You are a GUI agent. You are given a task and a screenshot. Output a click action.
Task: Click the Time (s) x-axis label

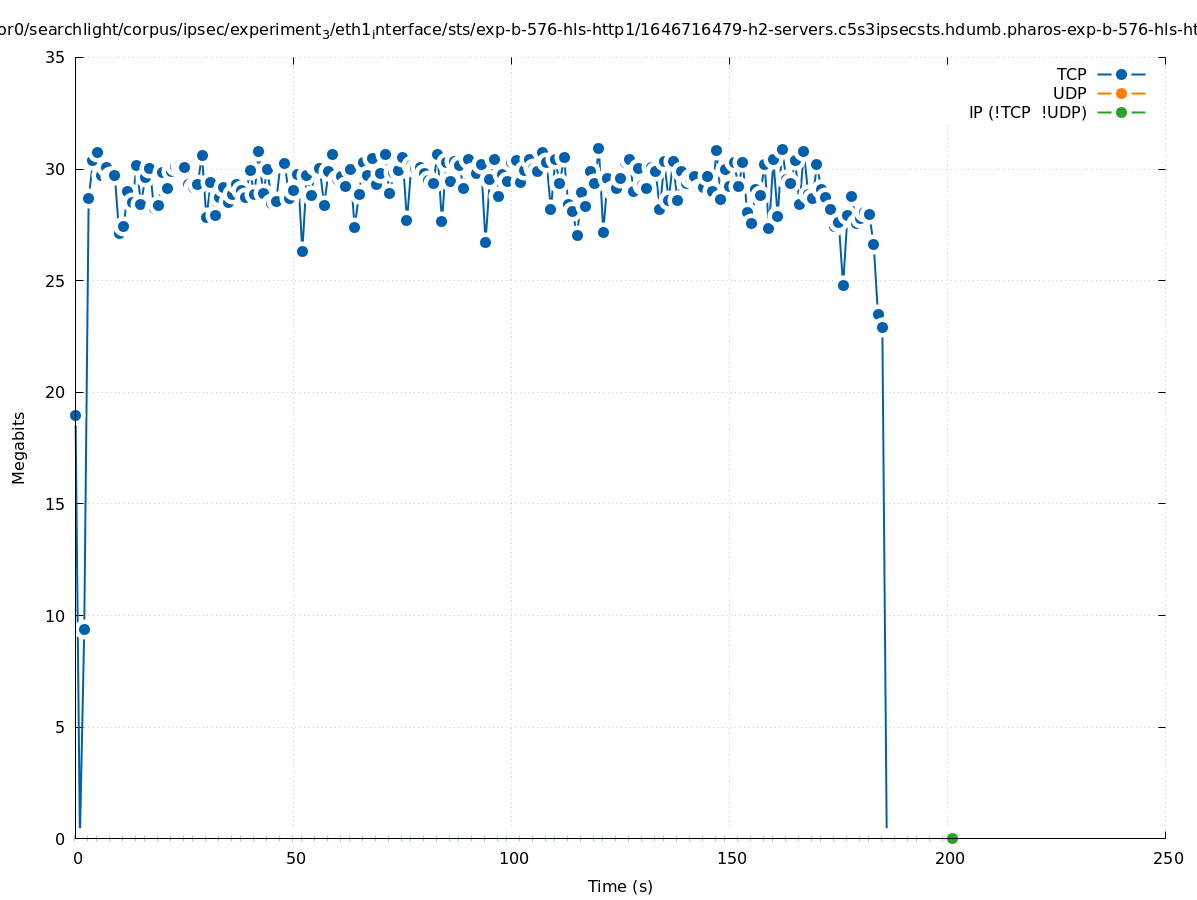point(620,886)
